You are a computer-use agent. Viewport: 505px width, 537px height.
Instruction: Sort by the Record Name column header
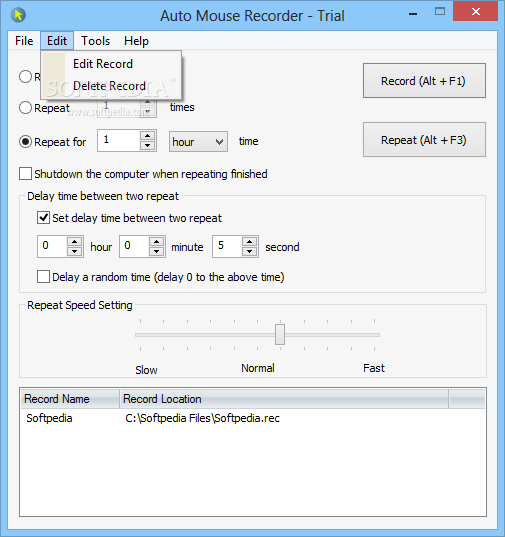pos(70,399)
